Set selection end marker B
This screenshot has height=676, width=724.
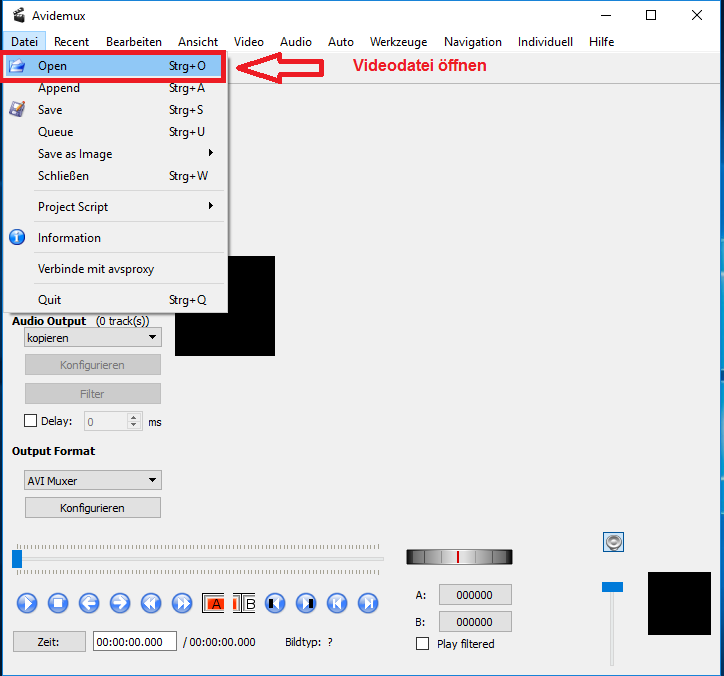coord(246,603)
